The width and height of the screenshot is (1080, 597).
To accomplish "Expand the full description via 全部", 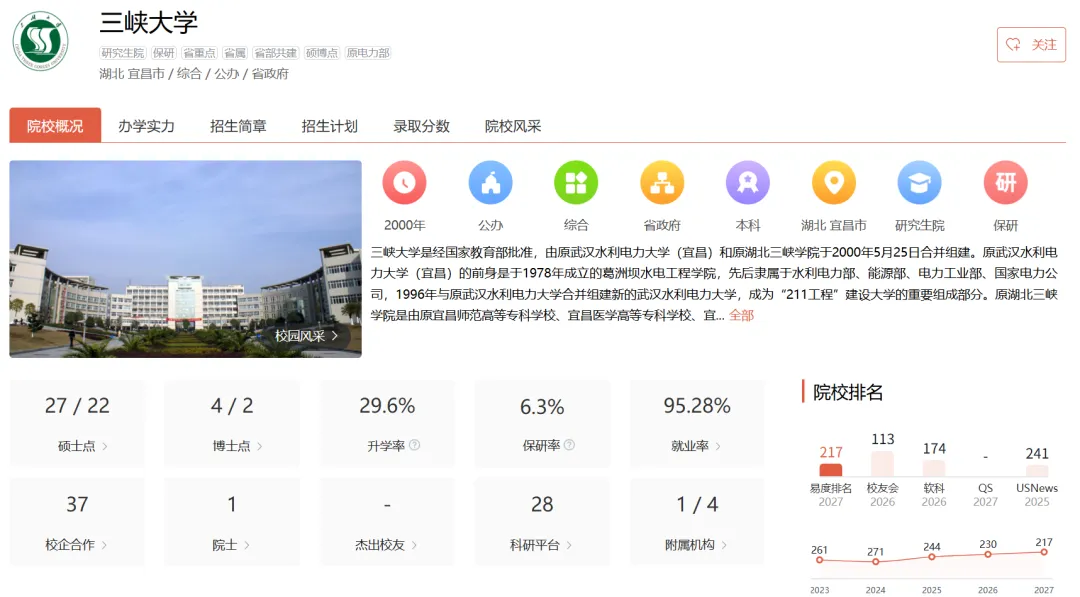I will [742, 315].
